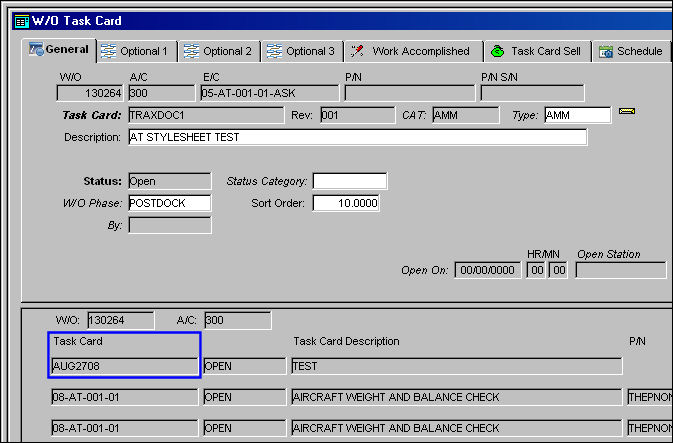Click the empty Status Category field
Screen dimensions: 673x443
click(x=350, y=181)
